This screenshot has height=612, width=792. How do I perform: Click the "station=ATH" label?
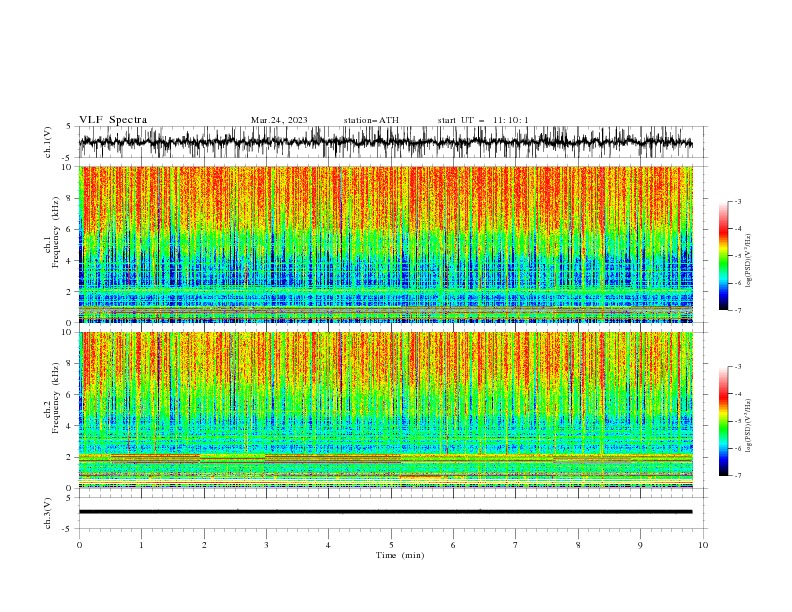click(371, 120)
